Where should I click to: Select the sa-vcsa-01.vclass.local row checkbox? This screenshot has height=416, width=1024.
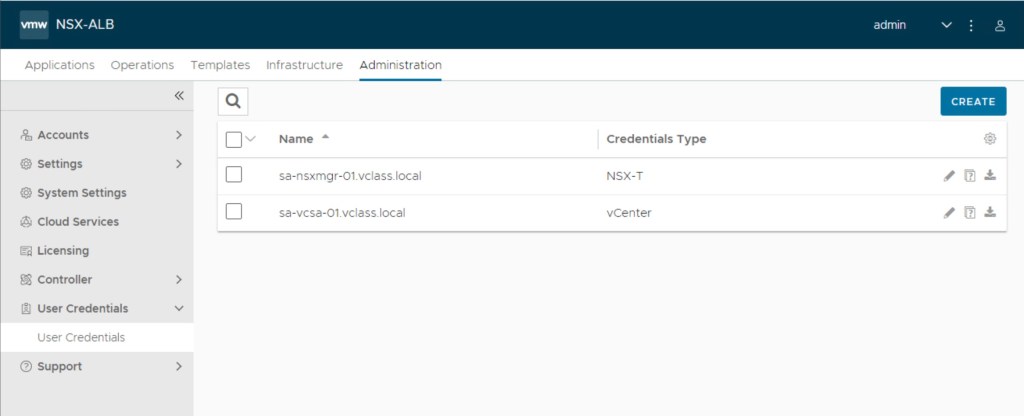234,212
